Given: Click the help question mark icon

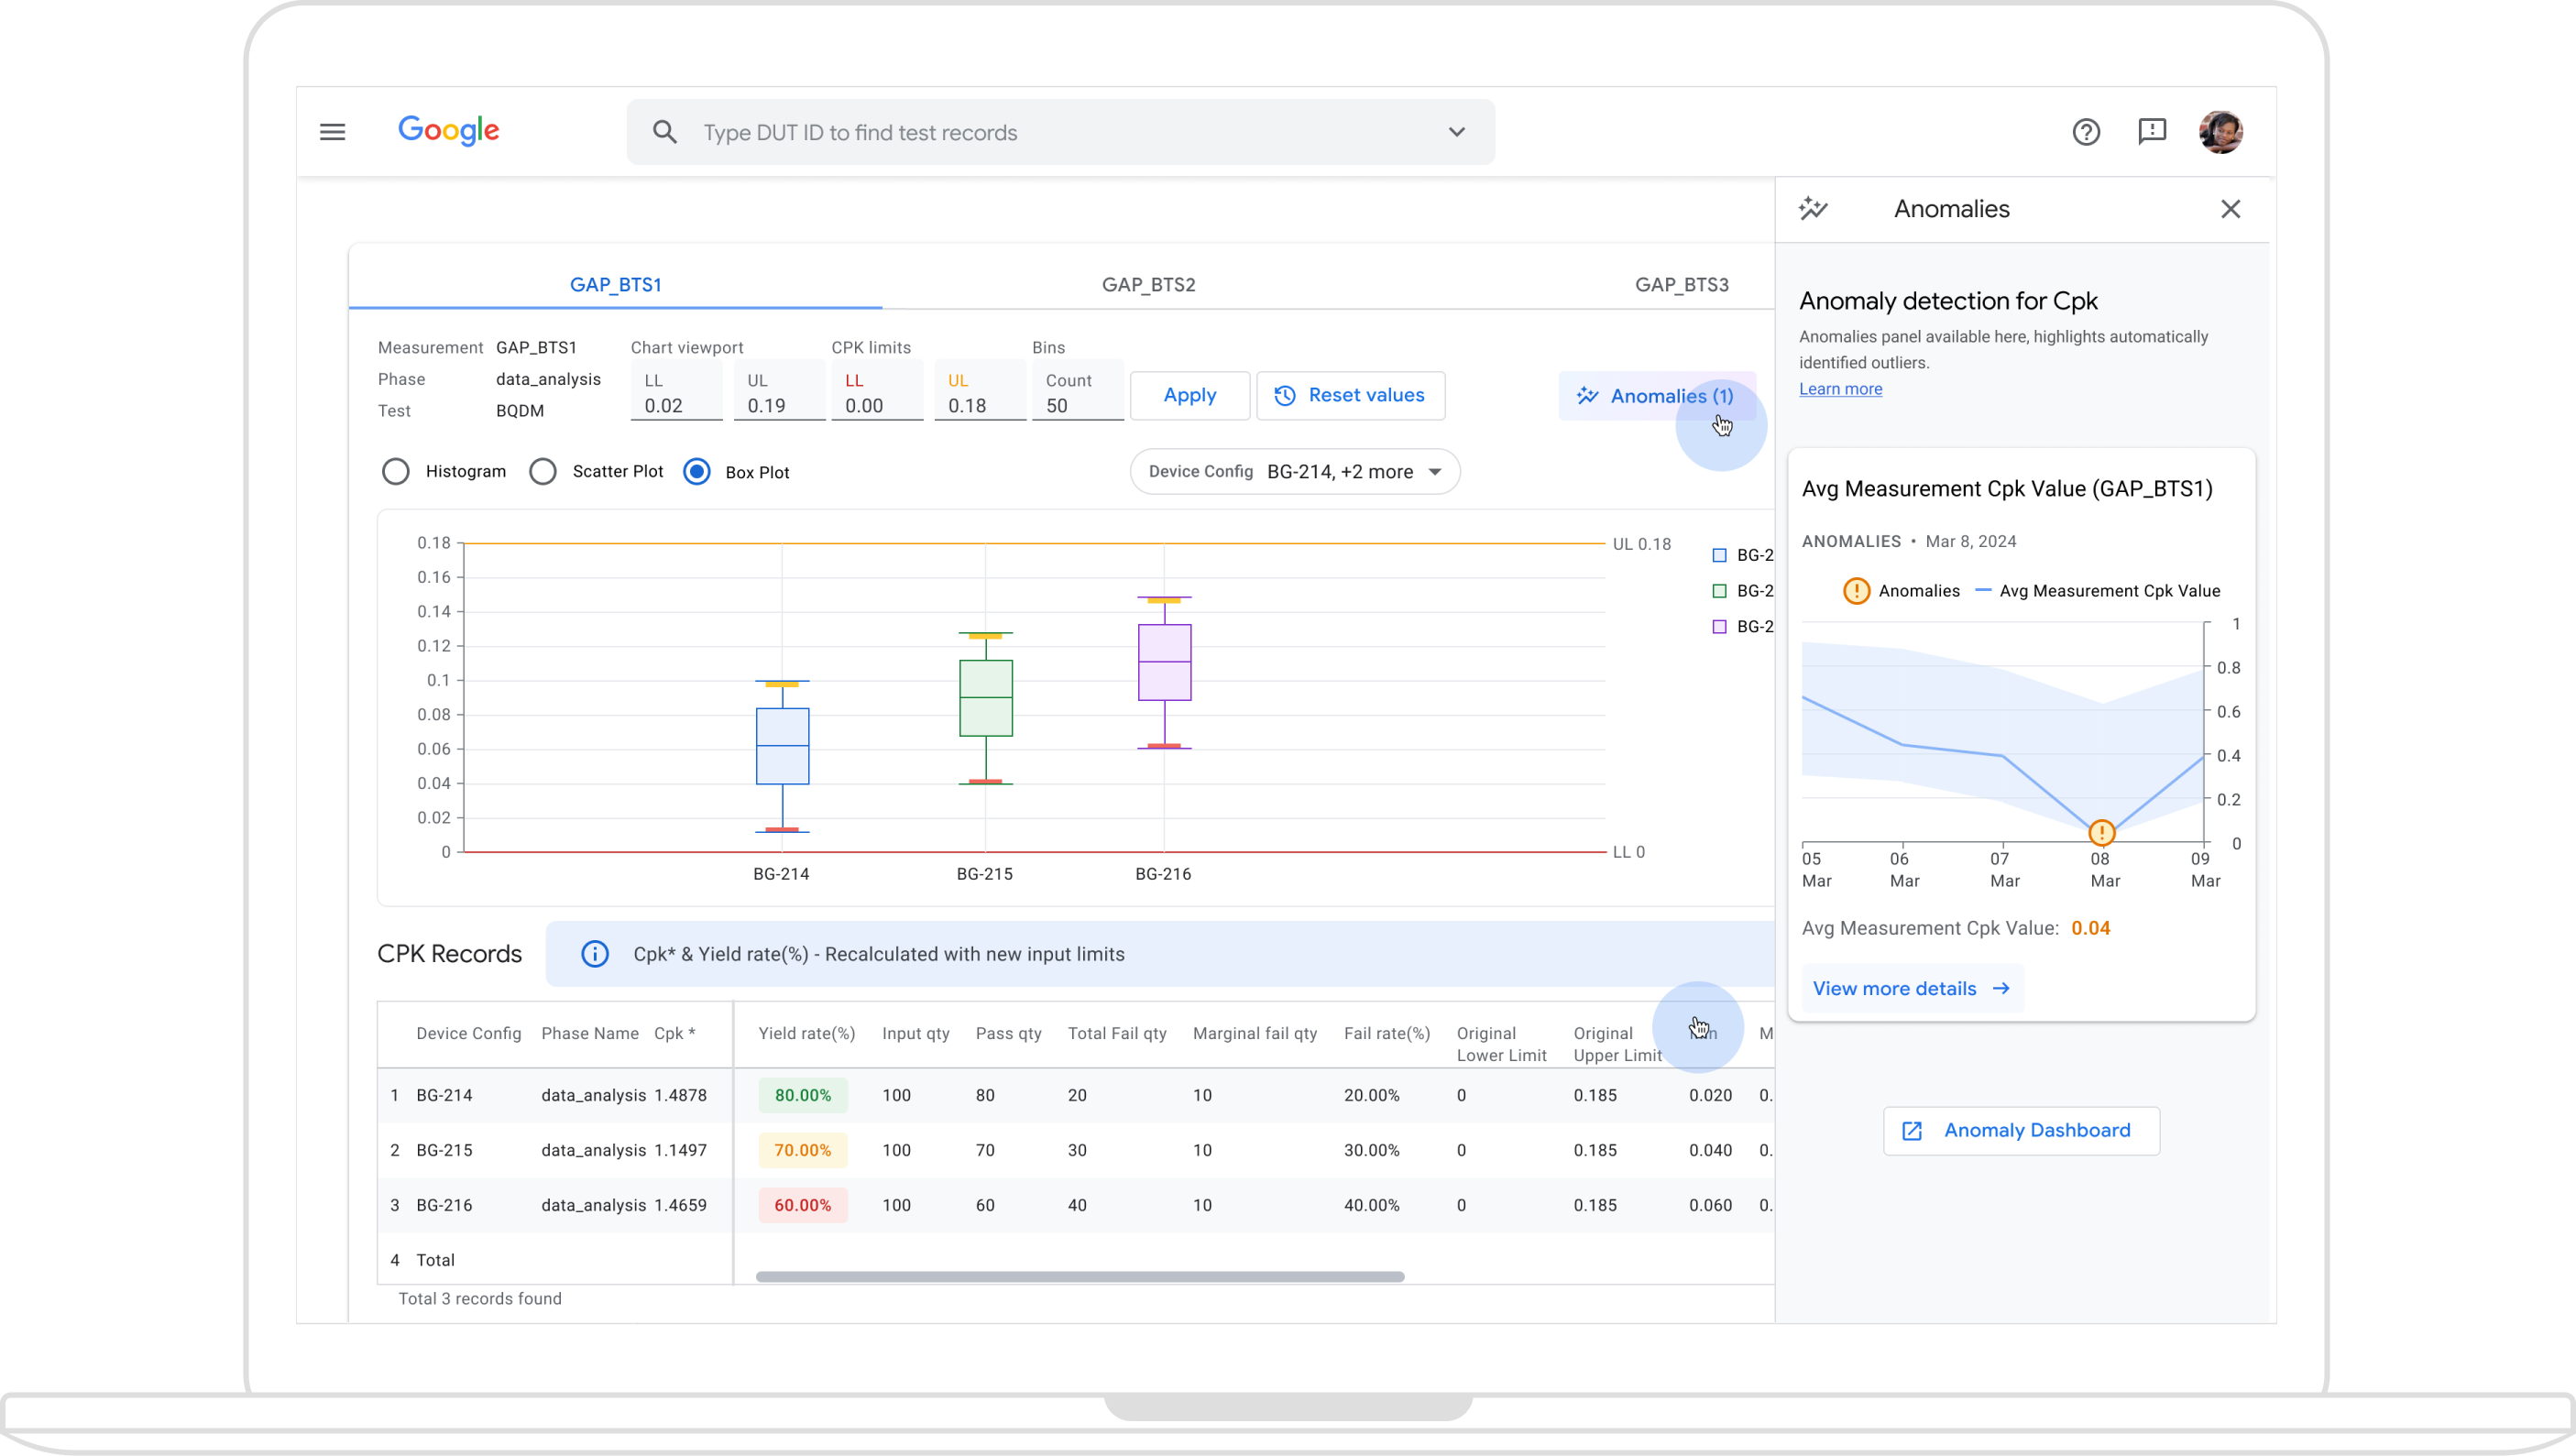Looking at the screenshot, I should point(2086,131).
